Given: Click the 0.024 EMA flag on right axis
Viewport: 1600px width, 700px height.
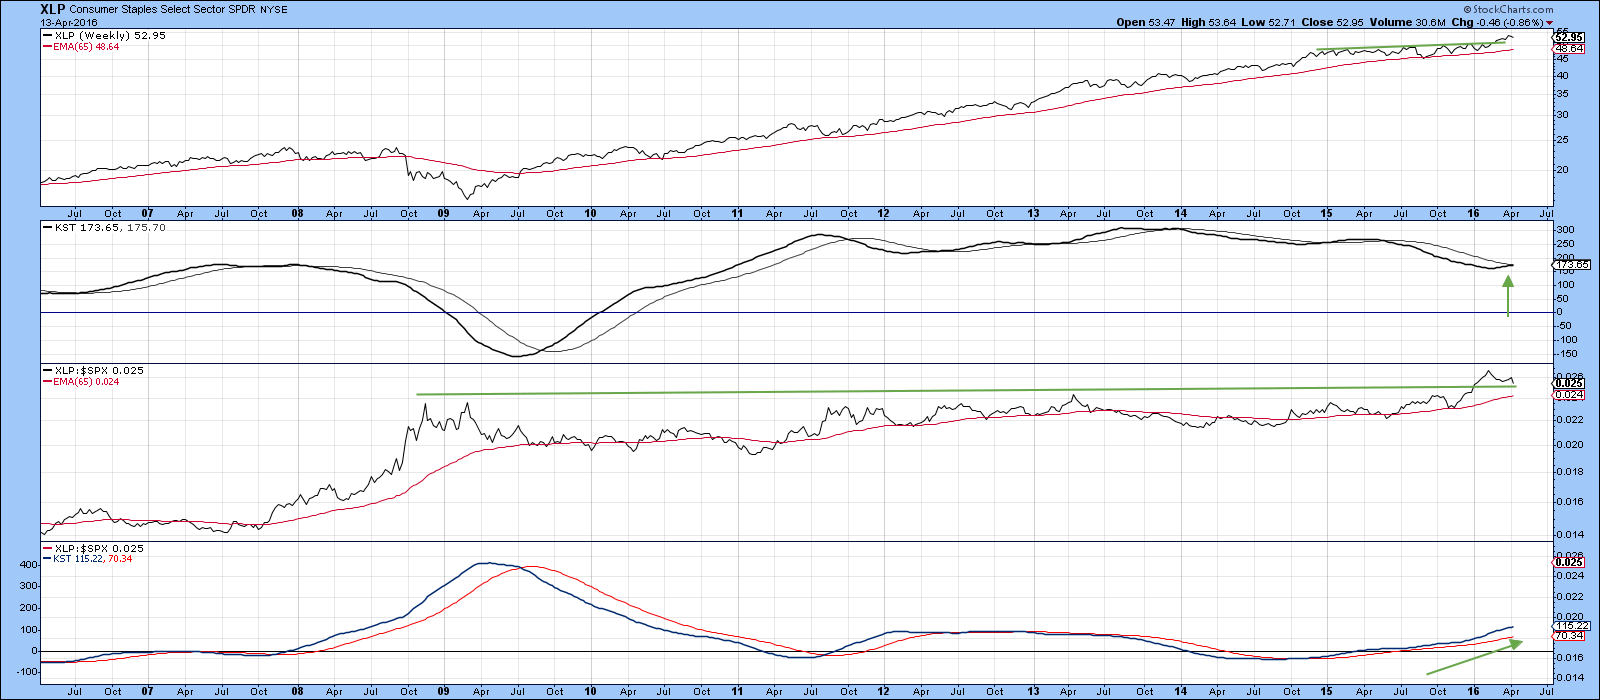Looking at the screenshot, I should pos(1569,394).
